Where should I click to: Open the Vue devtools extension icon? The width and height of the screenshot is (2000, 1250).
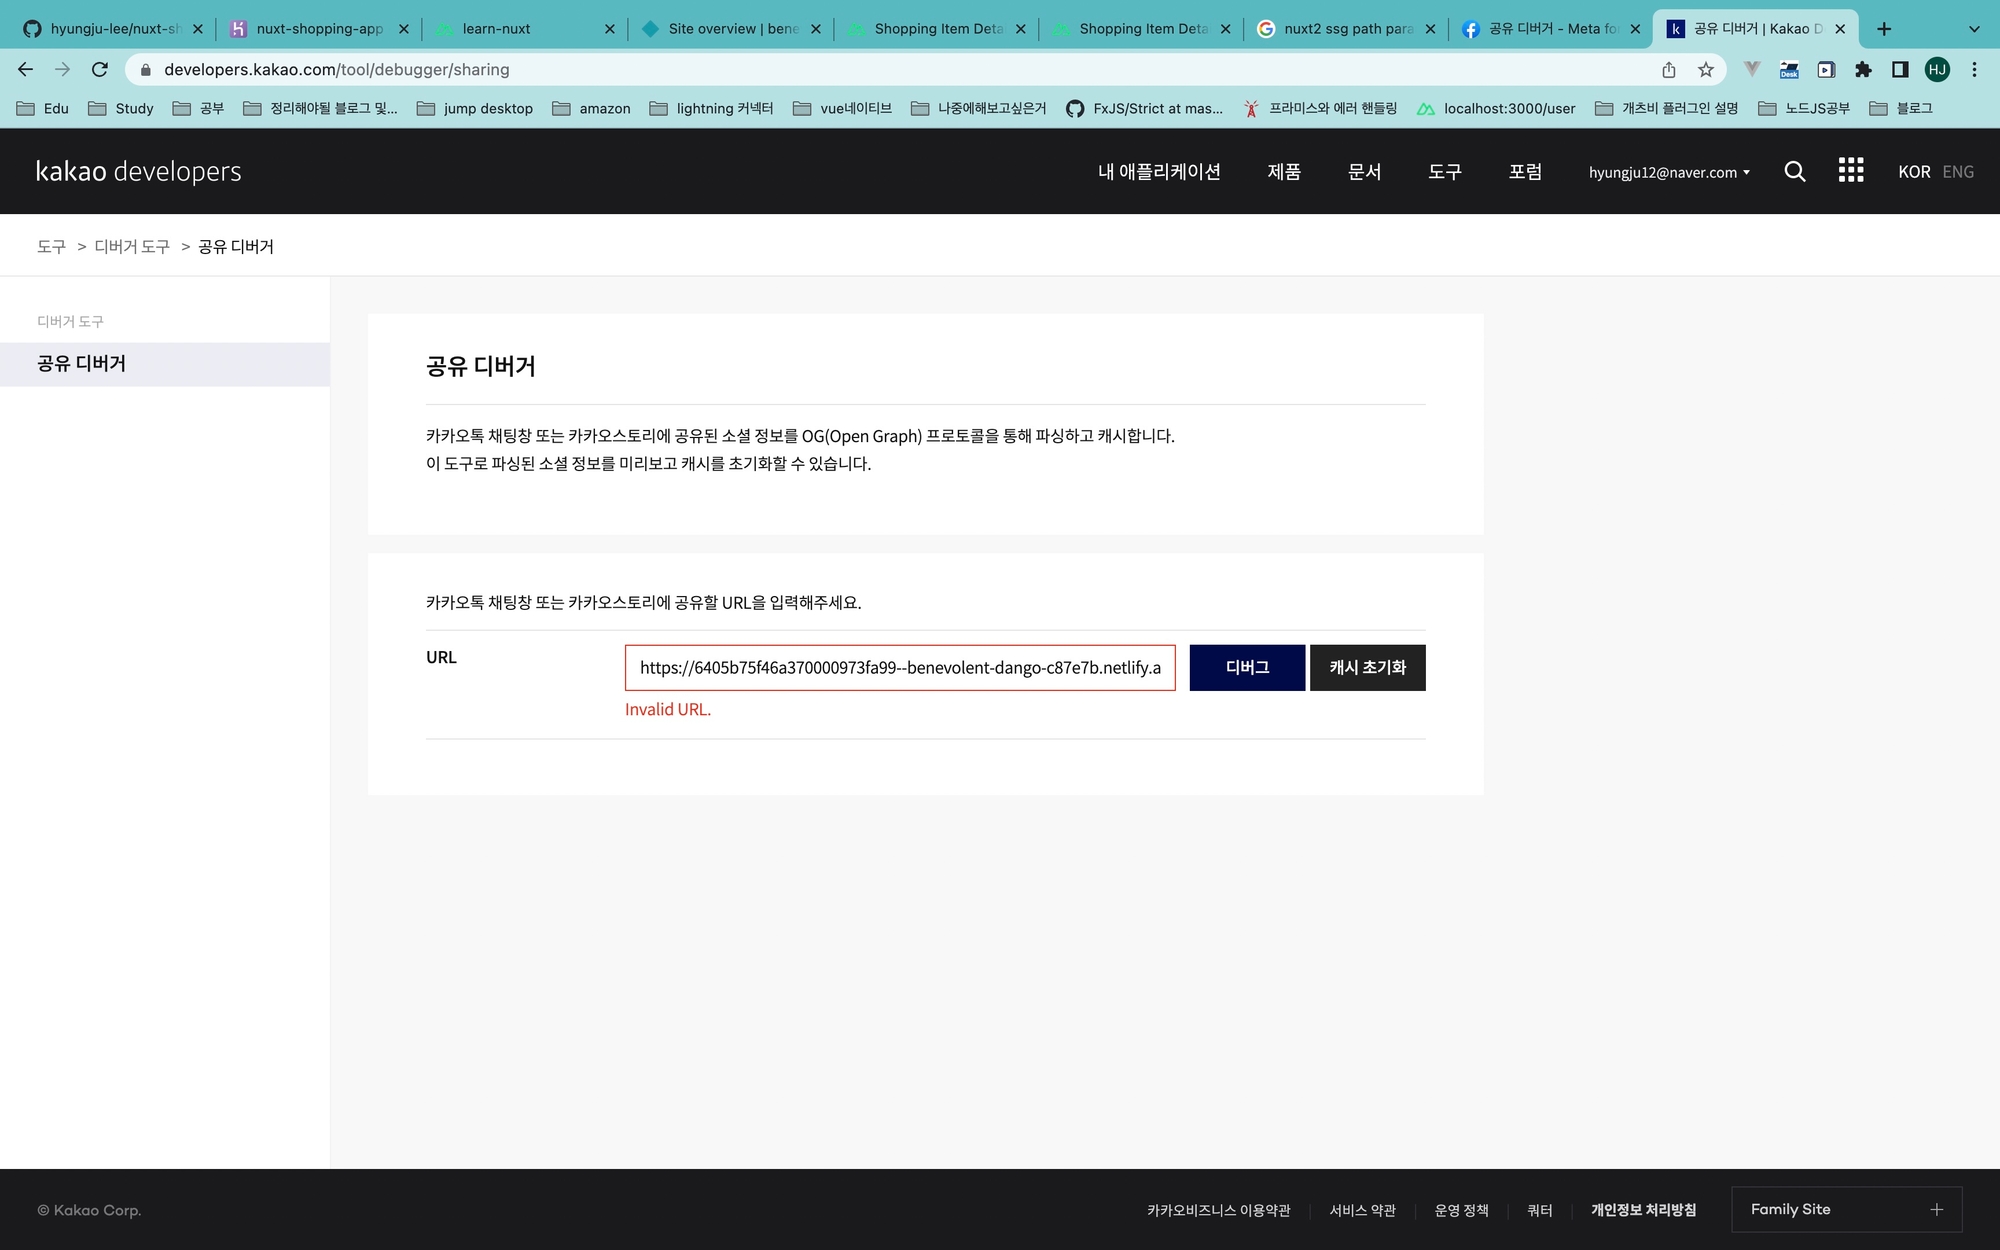pyautogui.click(x=1752, y=69)
